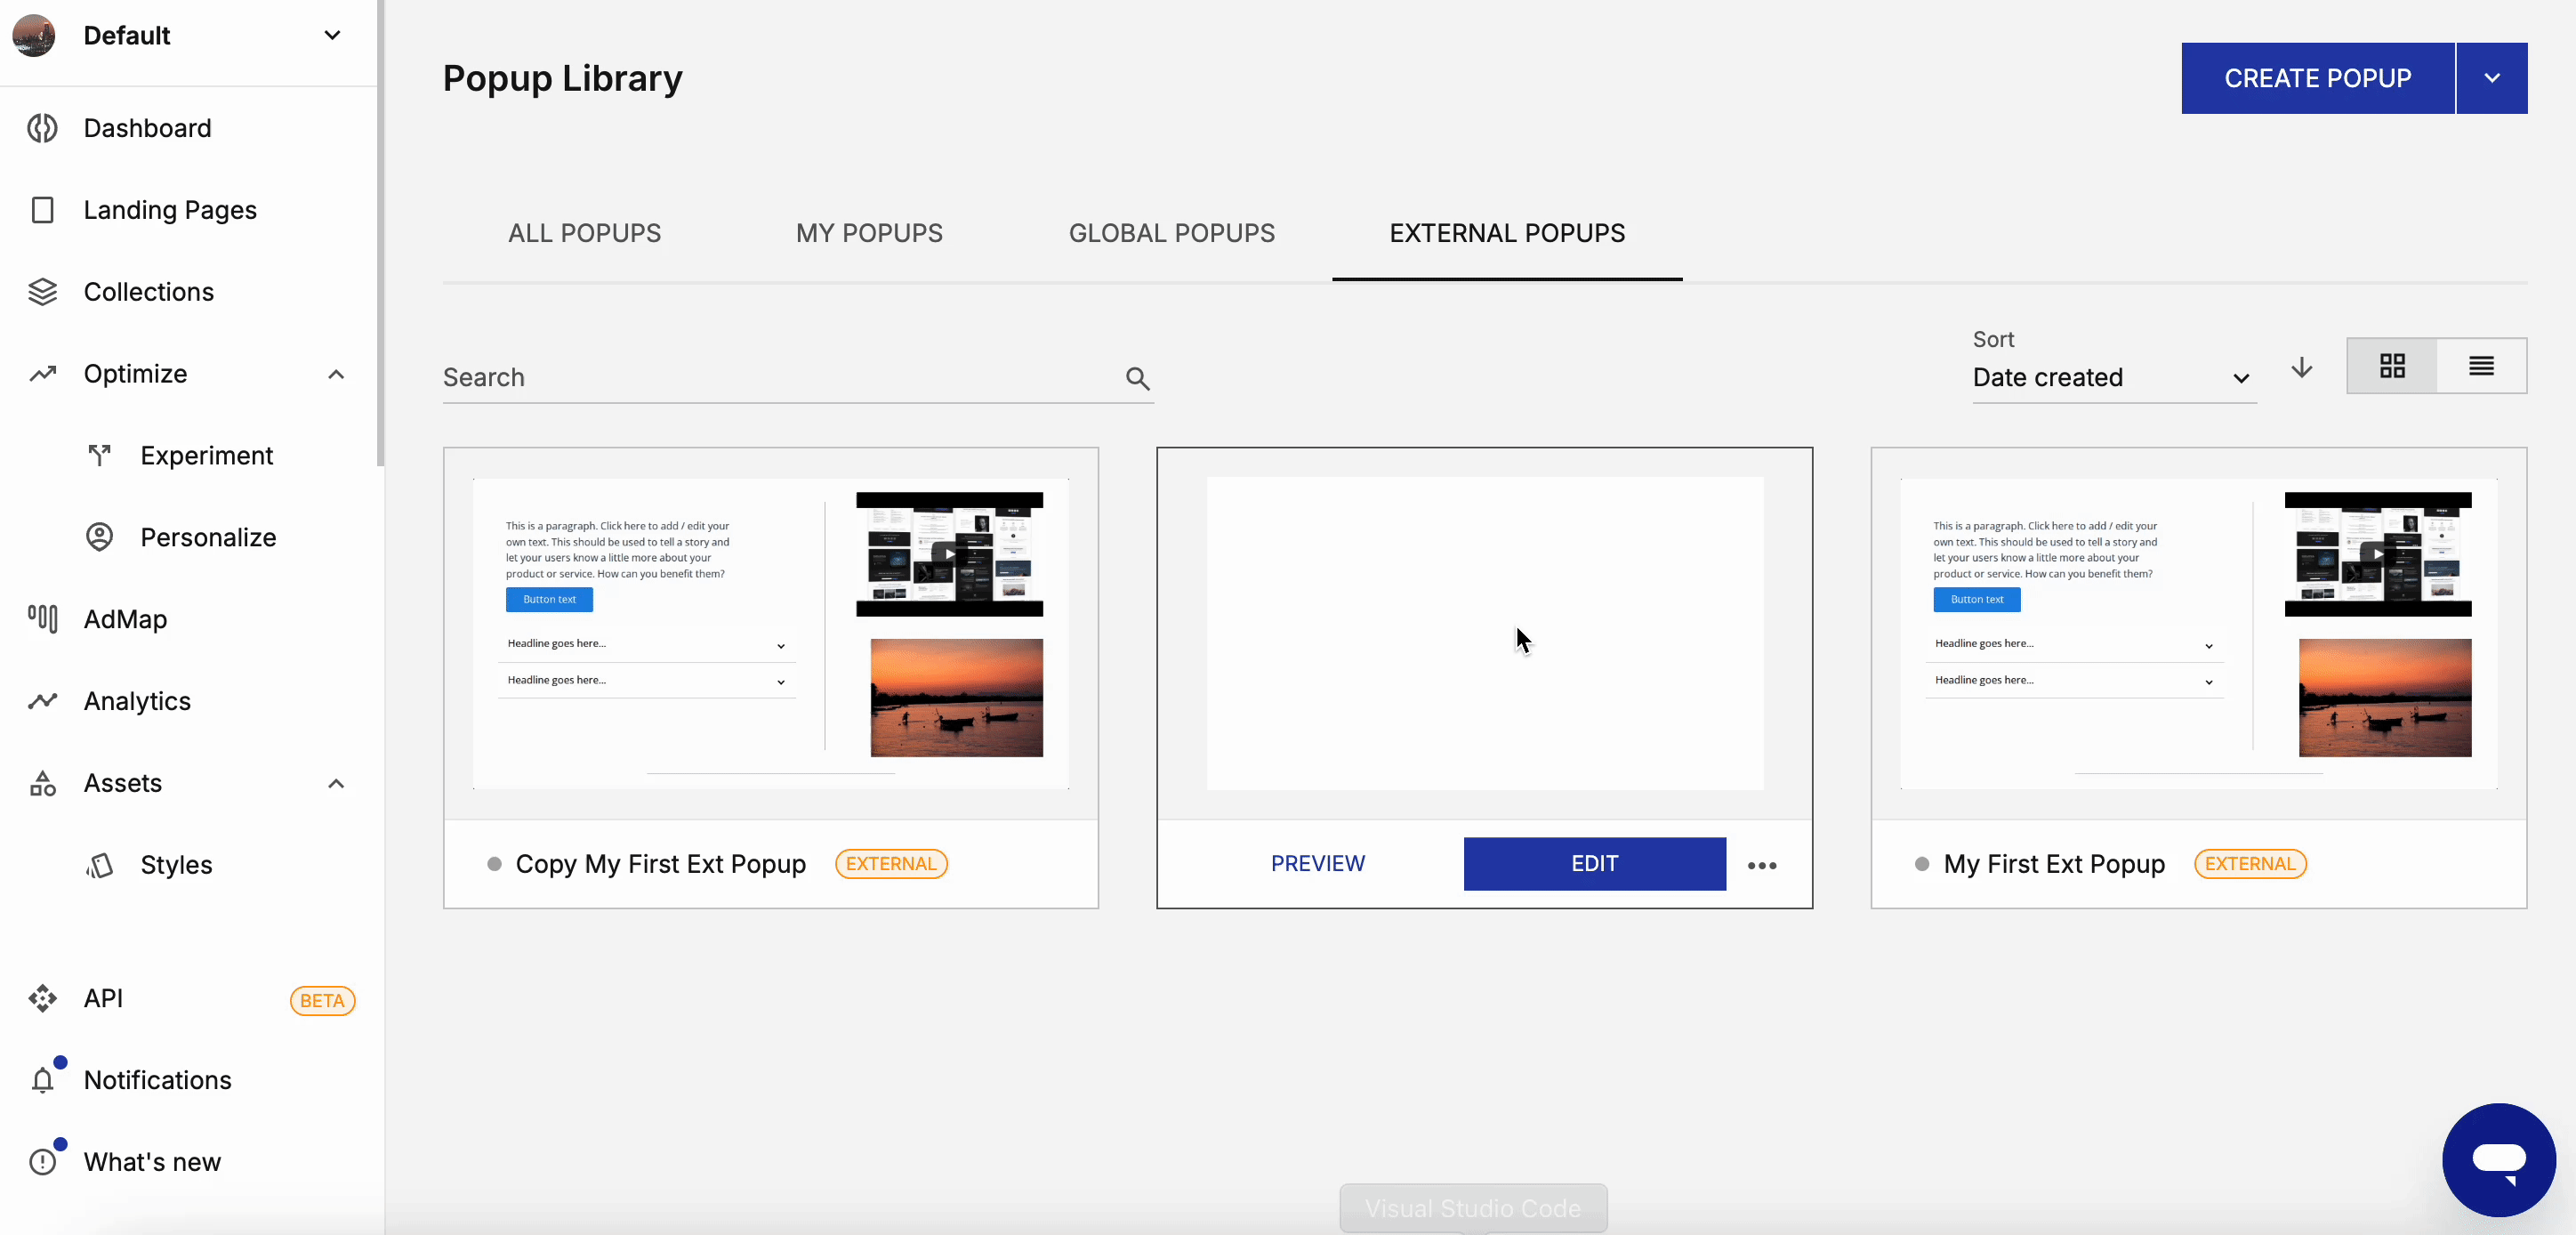The image size is (2576, 1235).
Task: Open the chat support bubble
Action: click(x=2499, y=1160)
